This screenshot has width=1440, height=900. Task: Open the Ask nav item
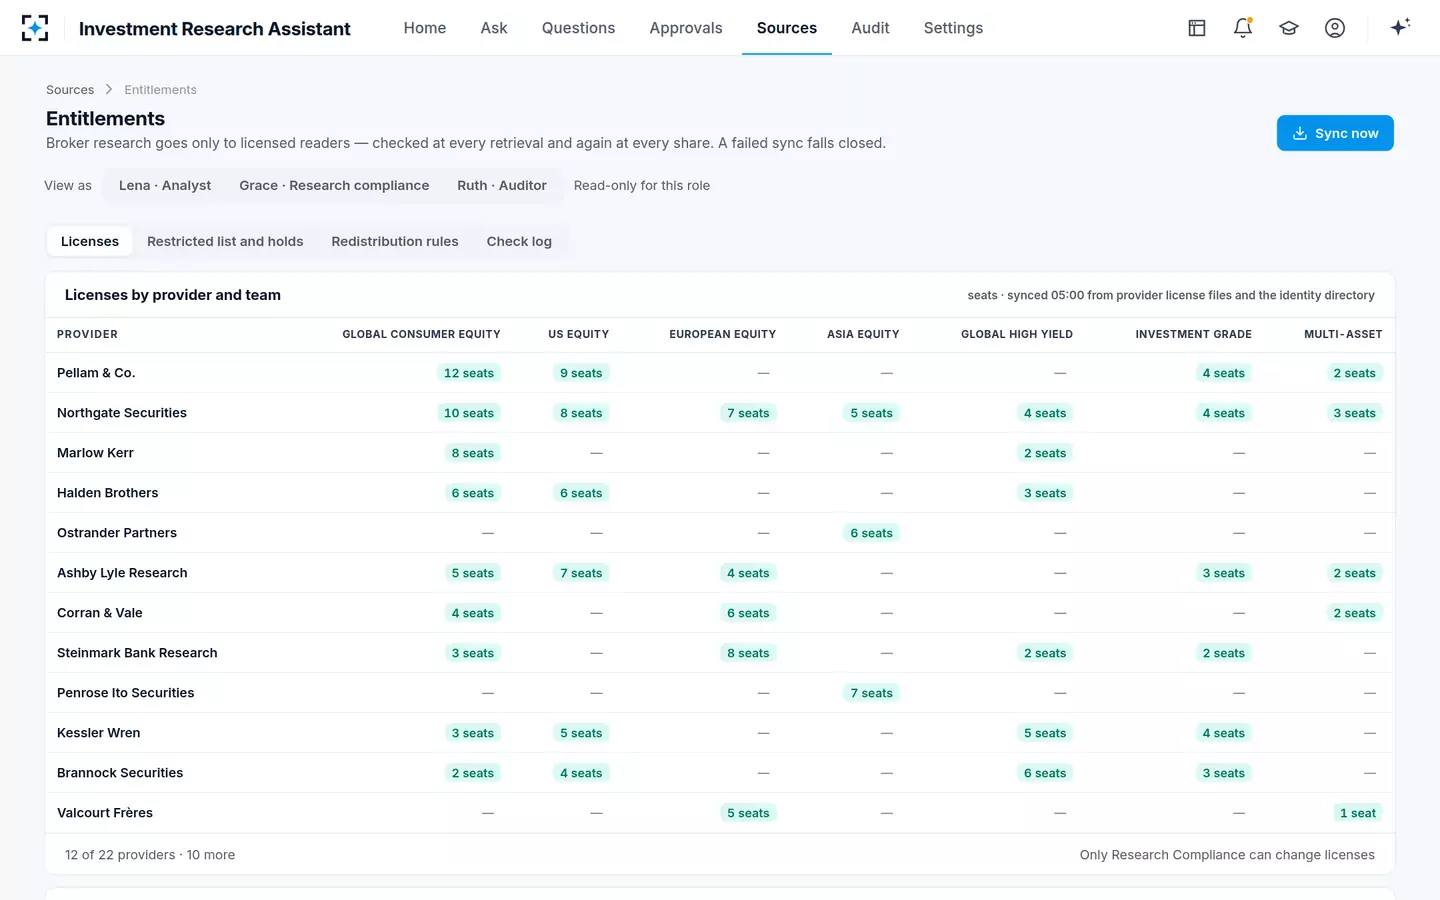494,28
